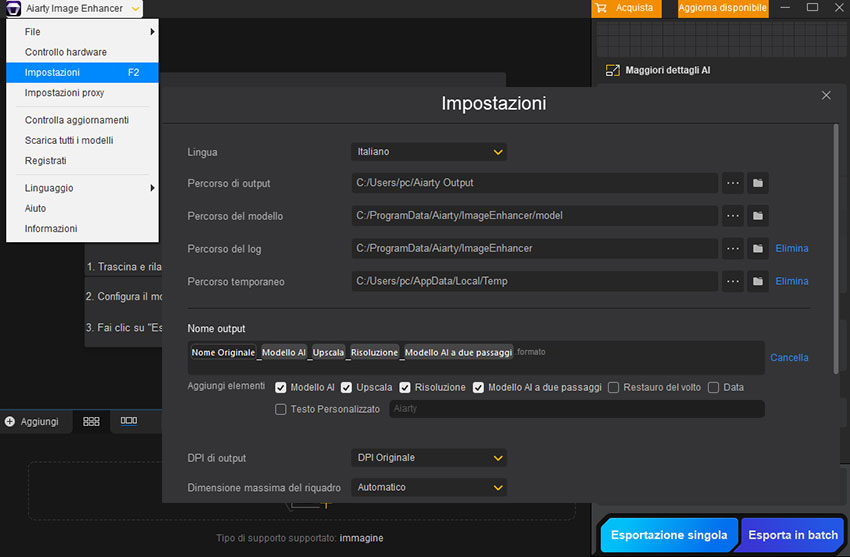Open the app menu arrow beside Aiarty Image Enhancer
The image size is (850, 557).
(136, 9)
